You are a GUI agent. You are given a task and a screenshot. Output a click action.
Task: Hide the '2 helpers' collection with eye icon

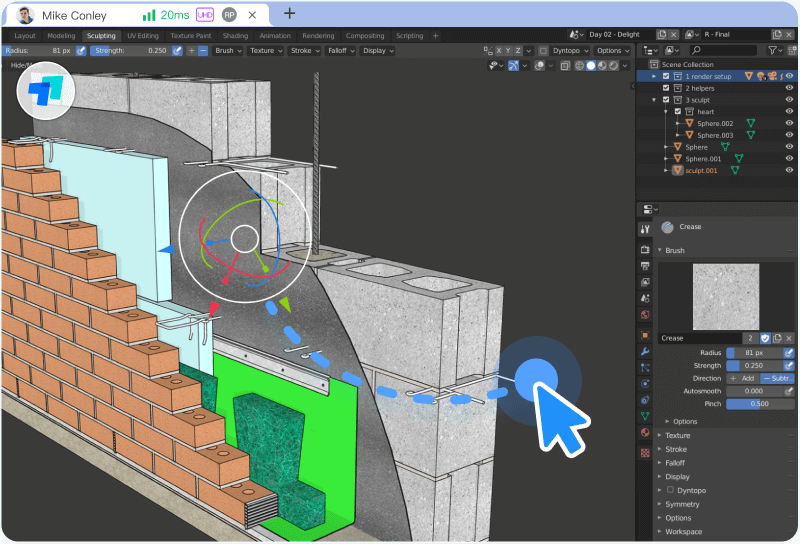(789, 88)
